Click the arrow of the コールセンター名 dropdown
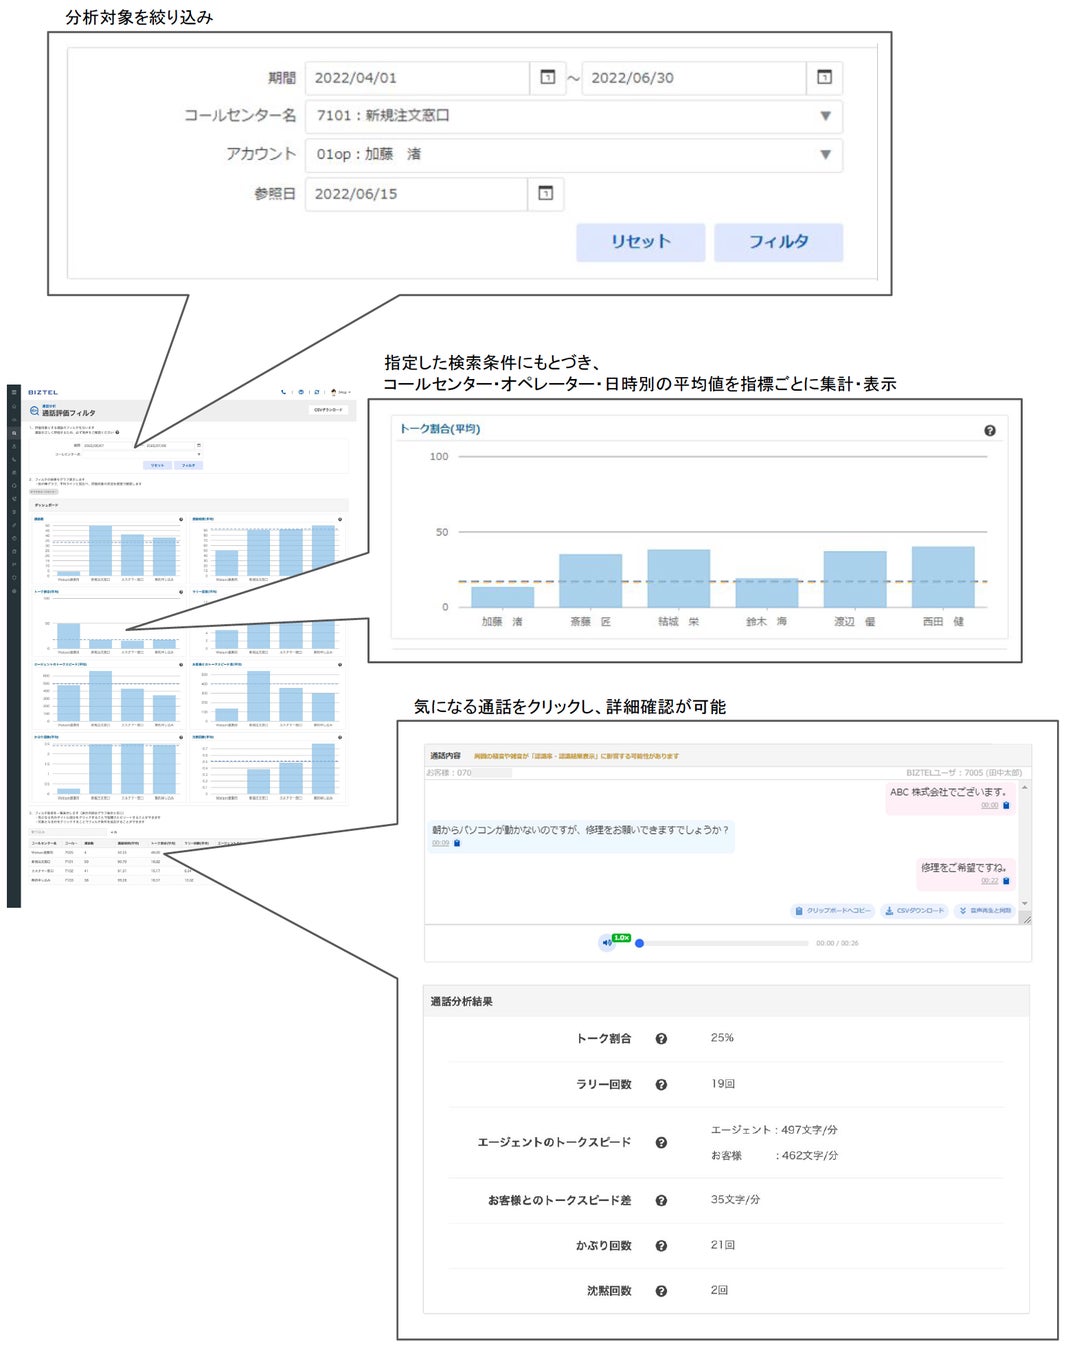The image size is (1066, 1350). click(x=825, y=116)
